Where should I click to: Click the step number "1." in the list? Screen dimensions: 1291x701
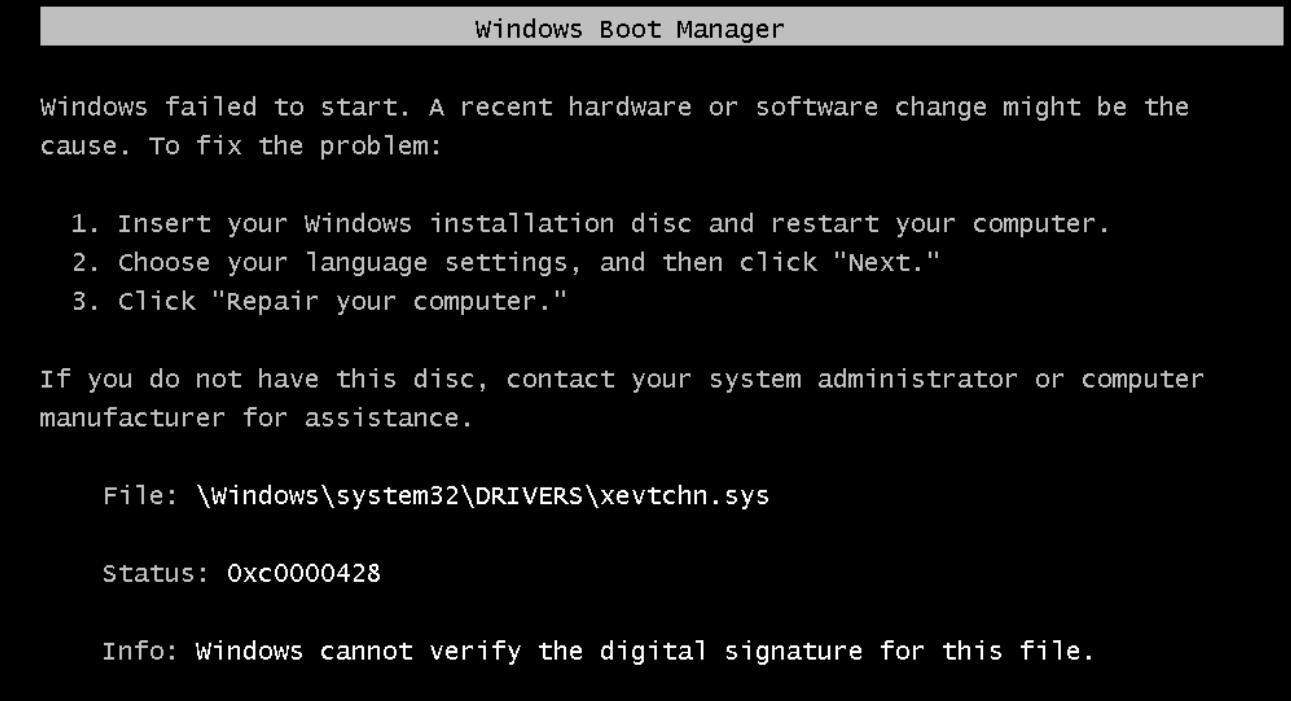85,223
